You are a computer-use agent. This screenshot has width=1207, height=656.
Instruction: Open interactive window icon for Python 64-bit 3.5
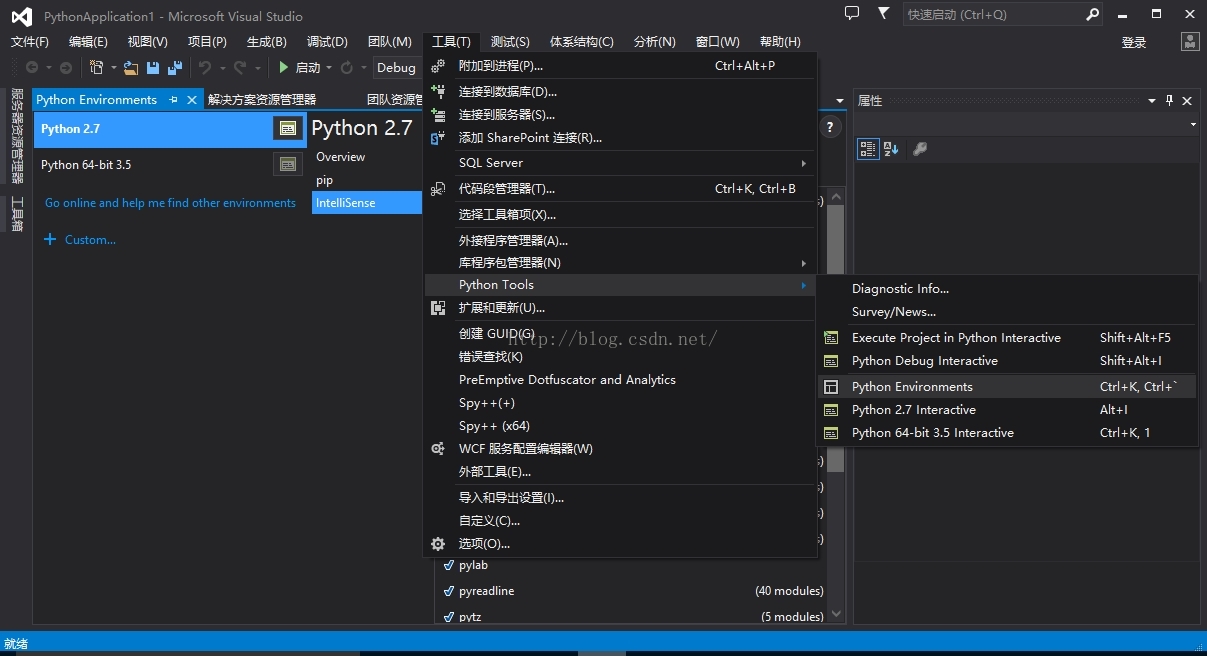point(288,164)
